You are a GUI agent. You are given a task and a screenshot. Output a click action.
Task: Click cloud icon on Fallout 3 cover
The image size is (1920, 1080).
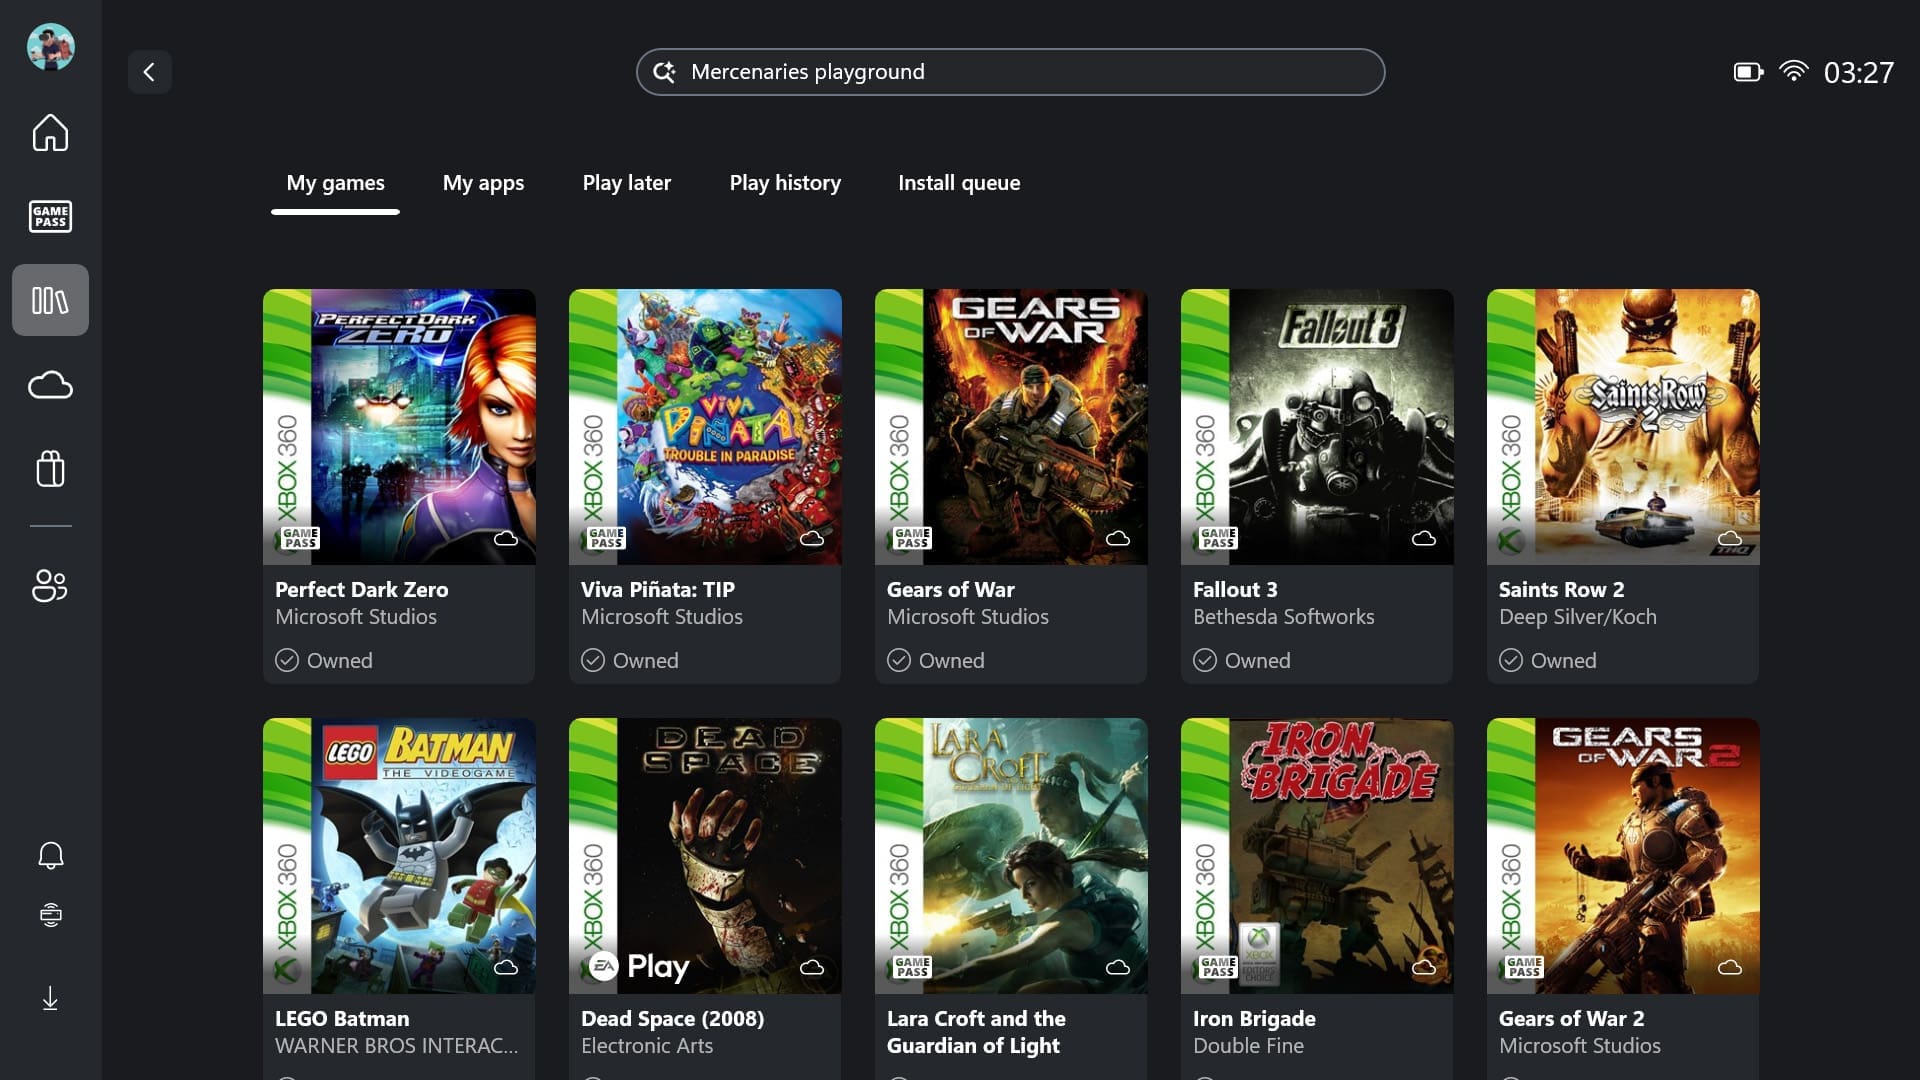(1424, 539)
